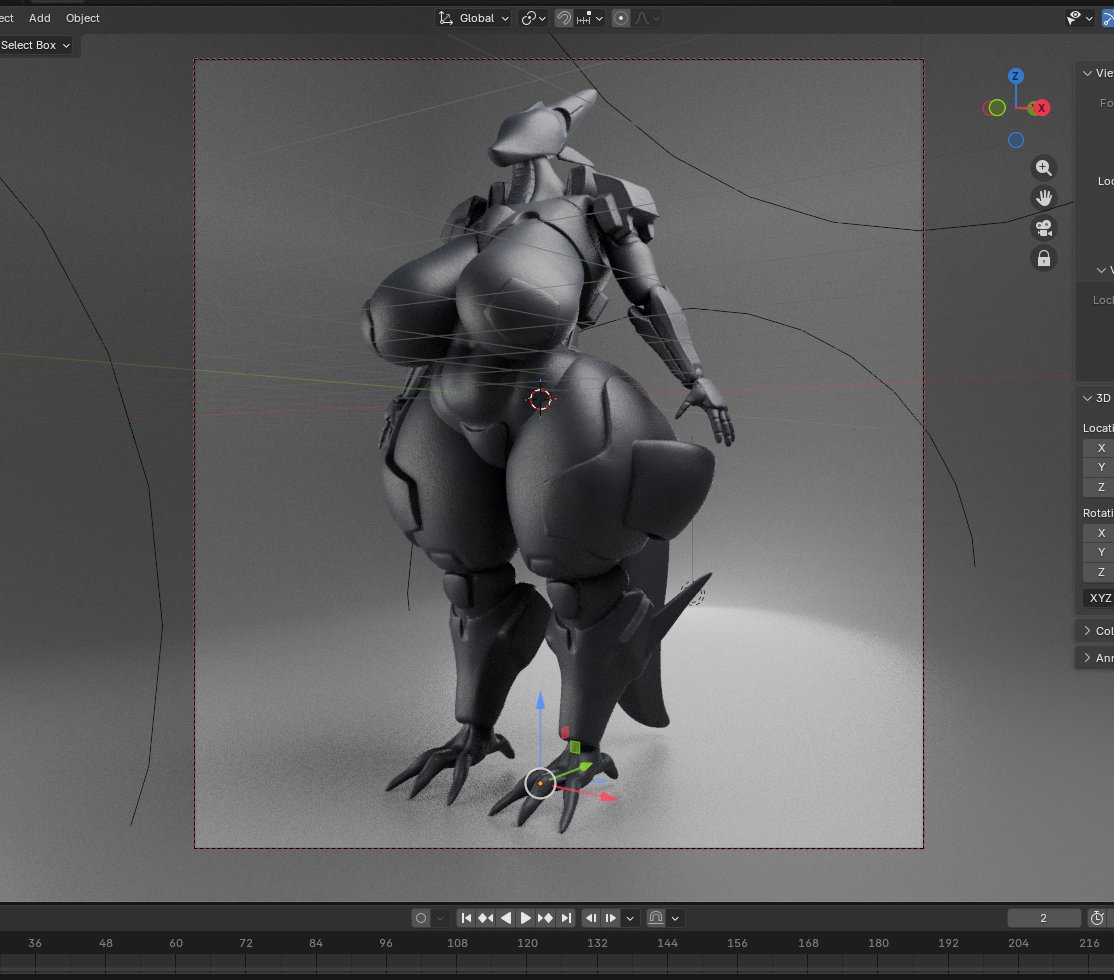Toggle the auto keying record button

click(x=421, y=918)
